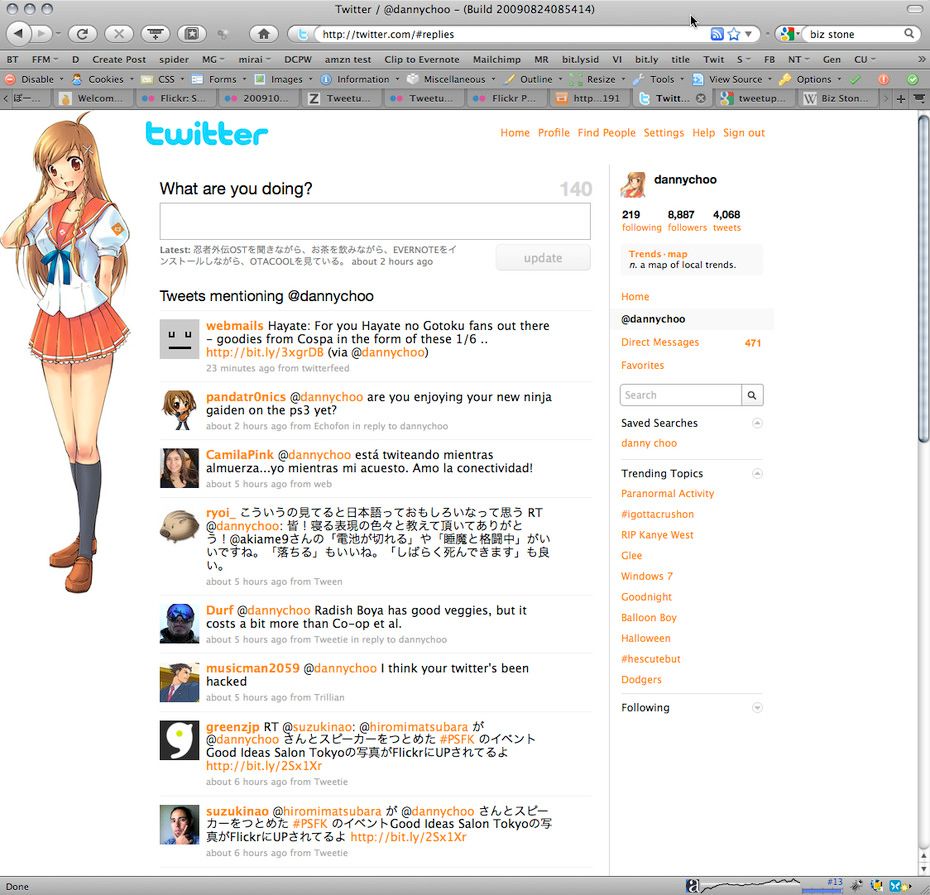Screen dimensions: 930x895
Task: Collapse the Saved Searches section
Action: click(757, 423)
